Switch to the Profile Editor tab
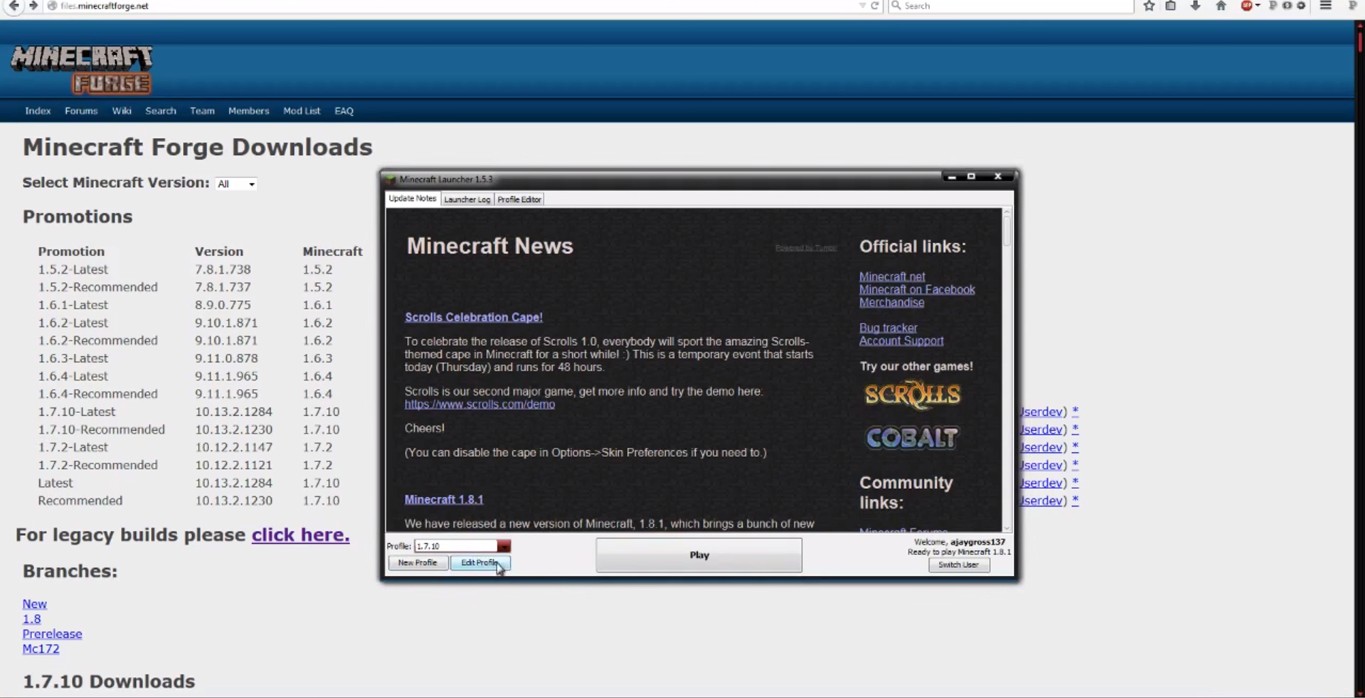The width and height of the screenshot is (1365, 698). (519, 199)
